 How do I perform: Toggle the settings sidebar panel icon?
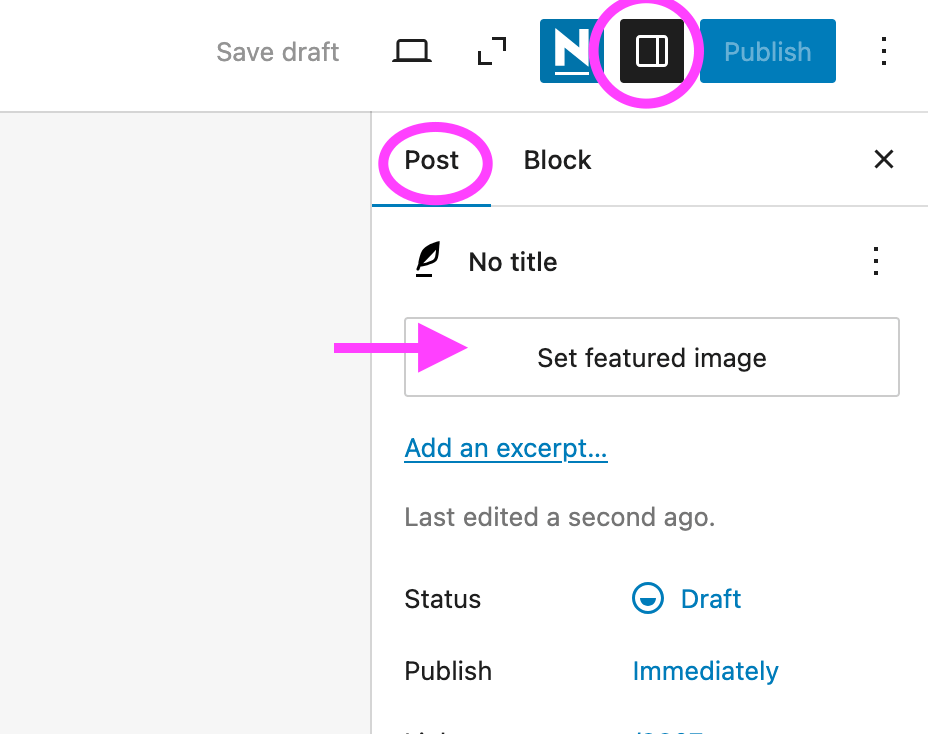[652, 51]
